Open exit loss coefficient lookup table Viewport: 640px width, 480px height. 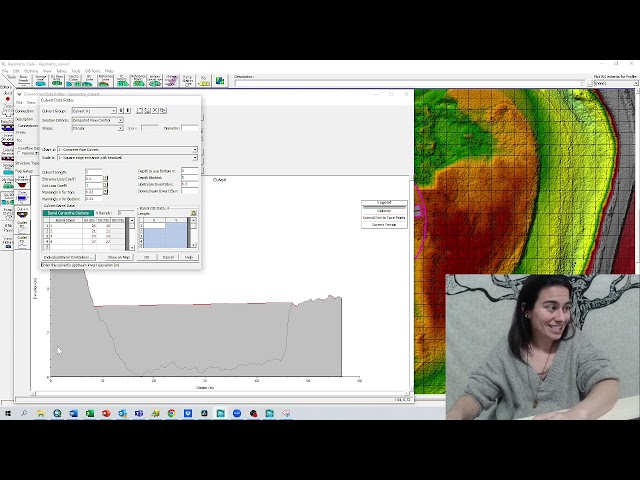pyautogui.click(x=105, y=185)
